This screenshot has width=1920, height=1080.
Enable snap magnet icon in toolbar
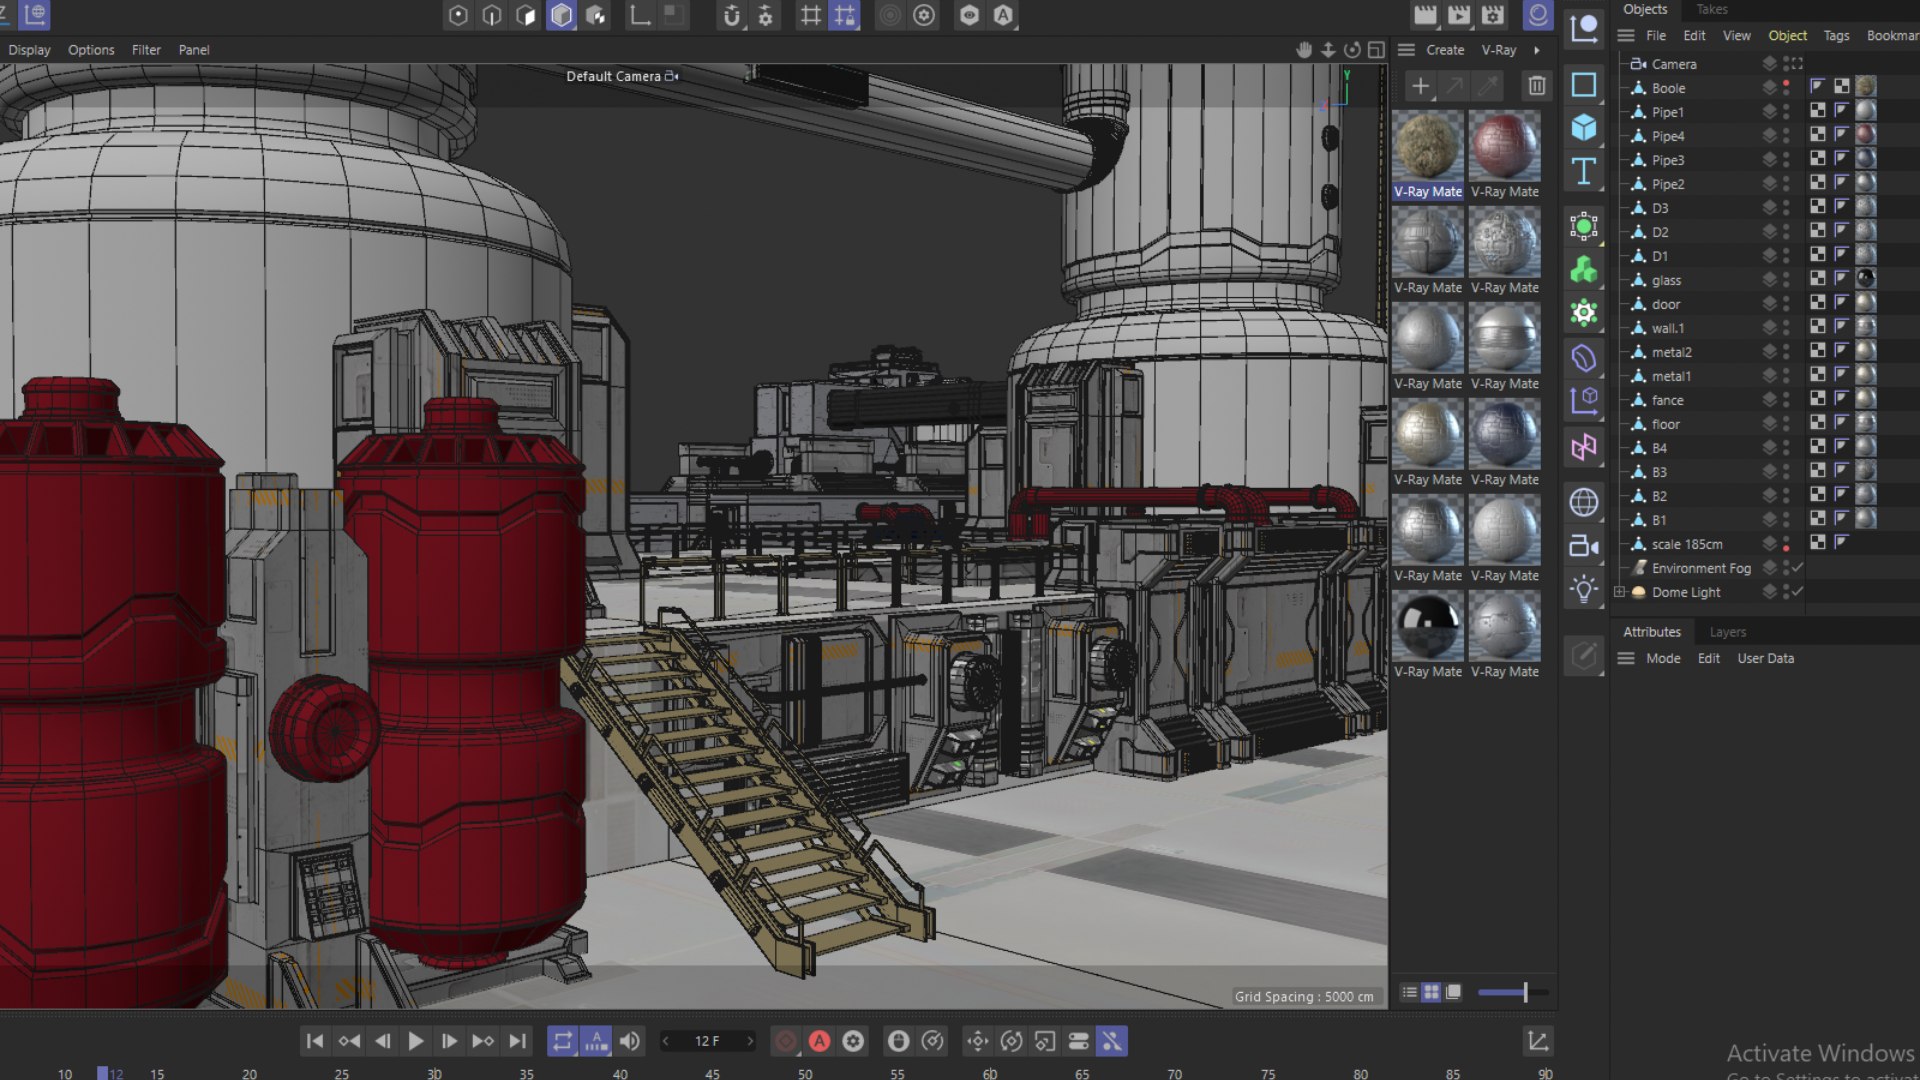[732, 15]
